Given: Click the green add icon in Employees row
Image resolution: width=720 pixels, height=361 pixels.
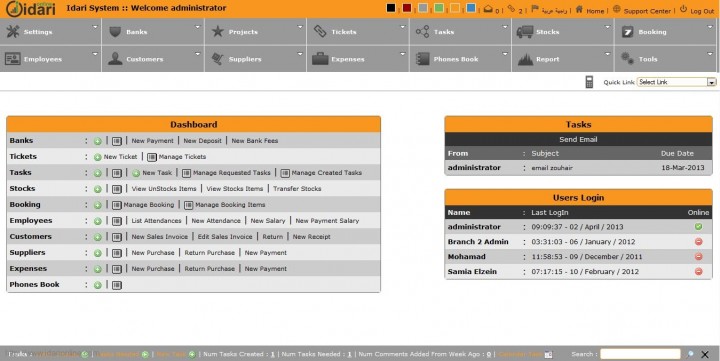Looking at the screenshot, I should tap(97, 221).
